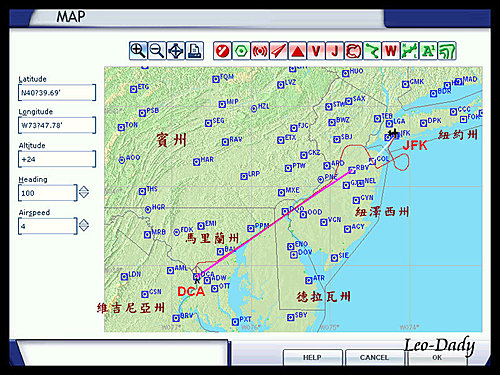Click the Latitude input field
Image resolution: width=500 pixels, height=375 pixels.
(57, 93)
